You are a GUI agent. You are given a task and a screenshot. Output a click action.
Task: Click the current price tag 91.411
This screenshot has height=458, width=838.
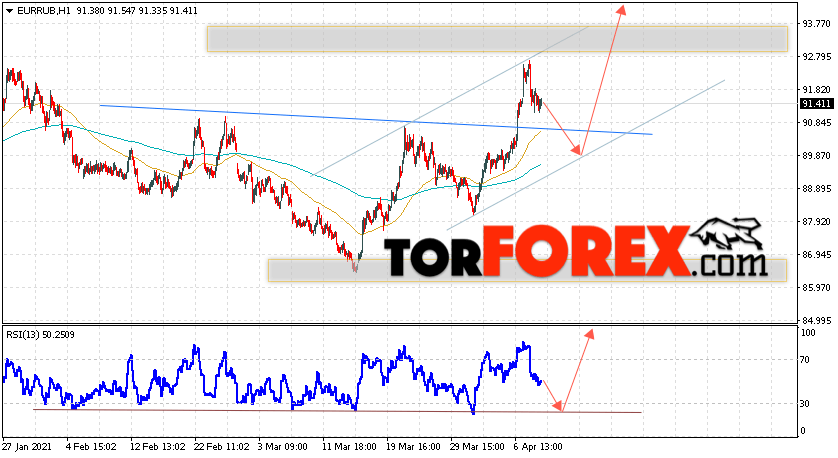[x=816, y=104]
